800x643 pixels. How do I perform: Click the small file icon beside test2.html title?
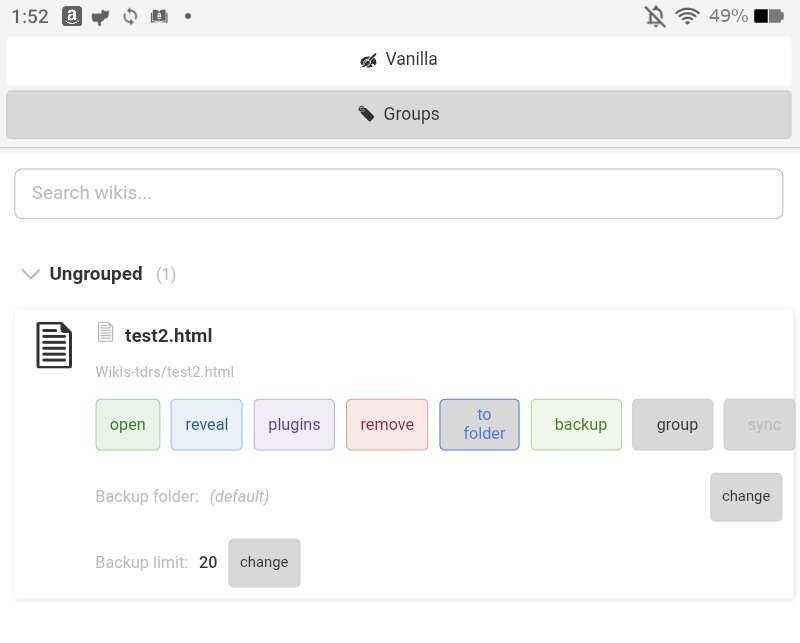coord(105,332)
